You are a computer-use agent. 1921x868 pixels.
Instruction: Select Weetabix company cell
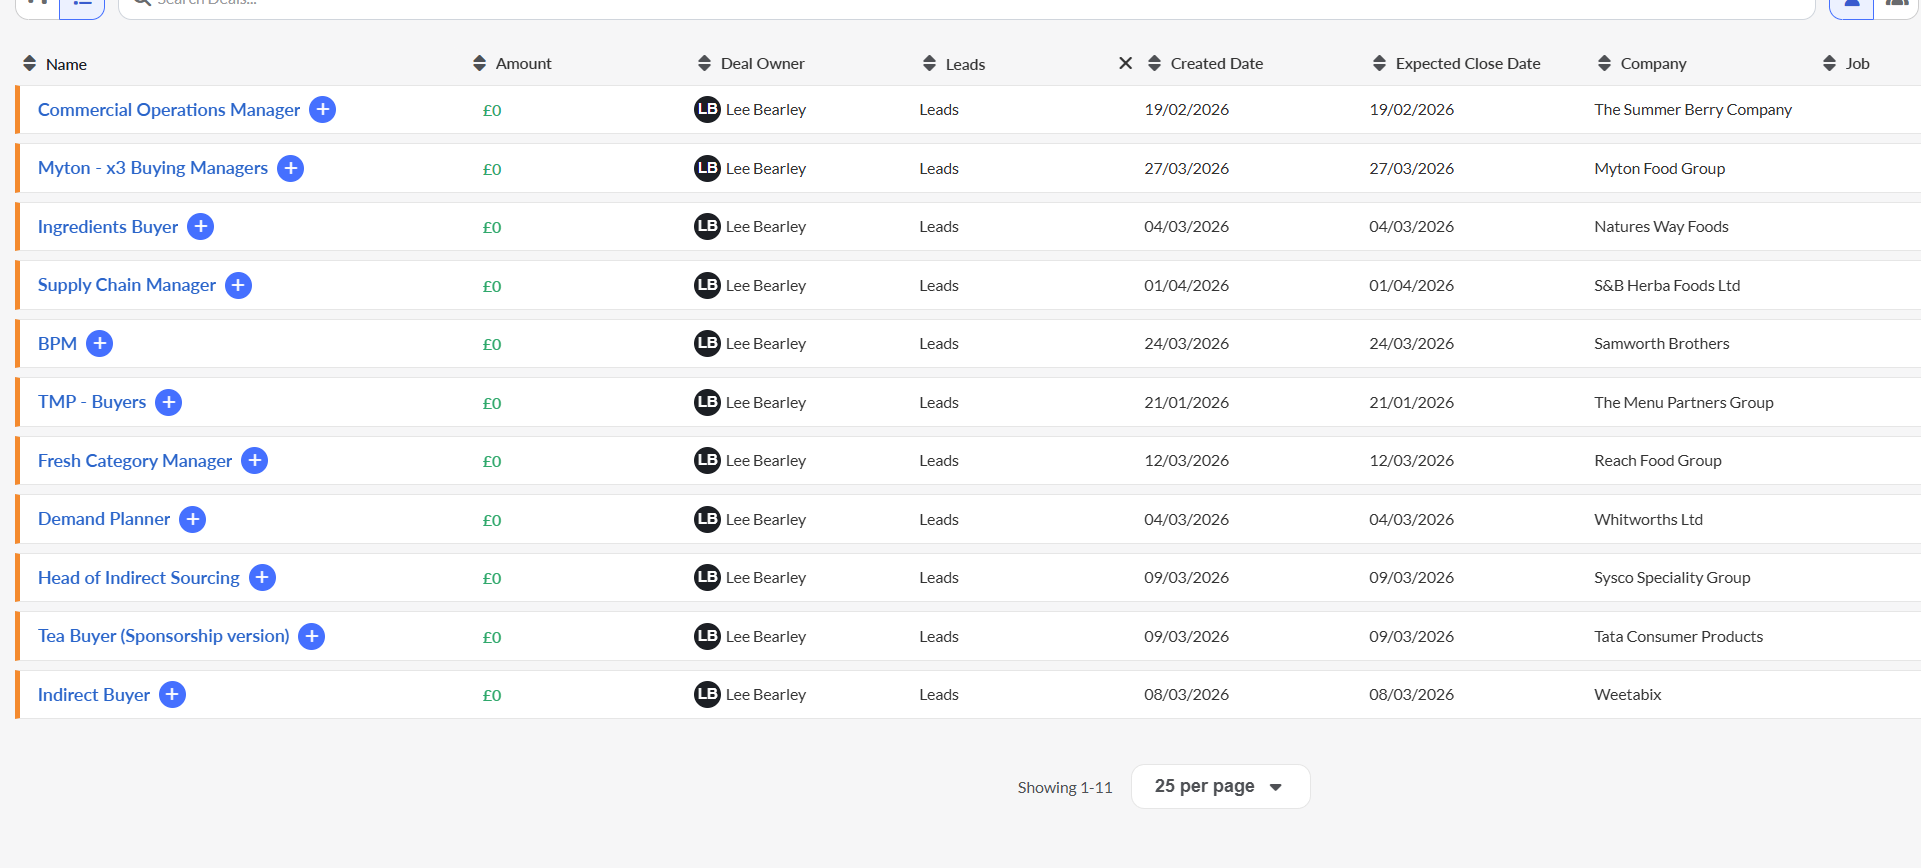[x=1628, y=695]
